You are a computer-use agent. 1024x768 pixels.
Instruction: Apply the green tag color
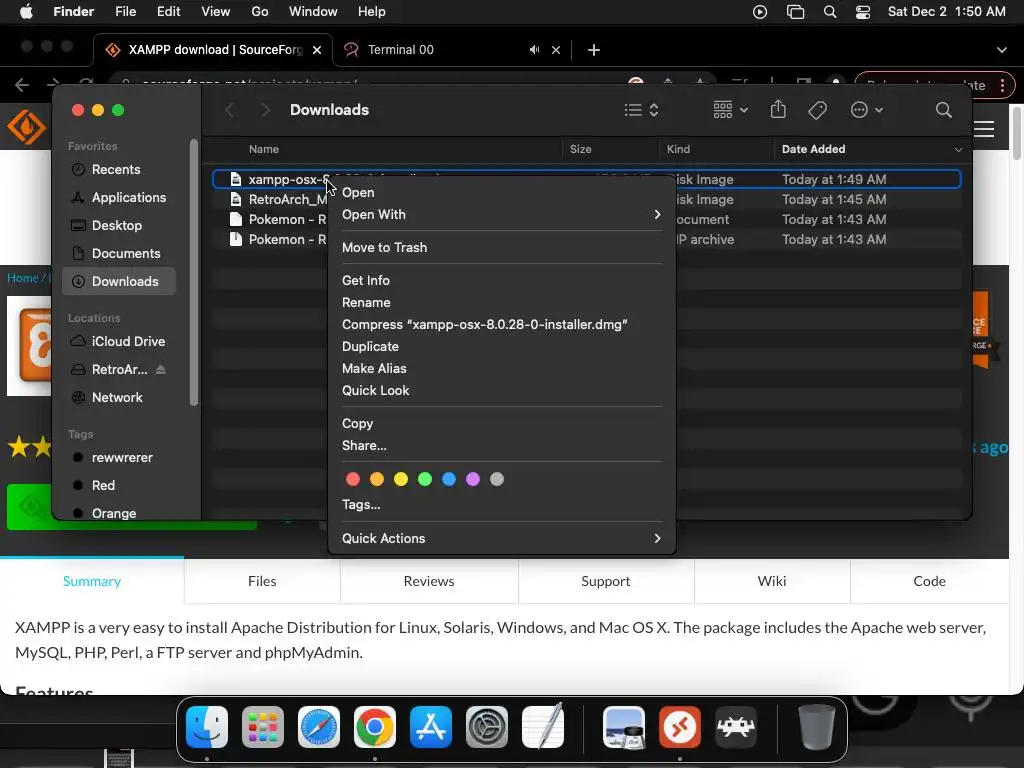coord(425,479)
